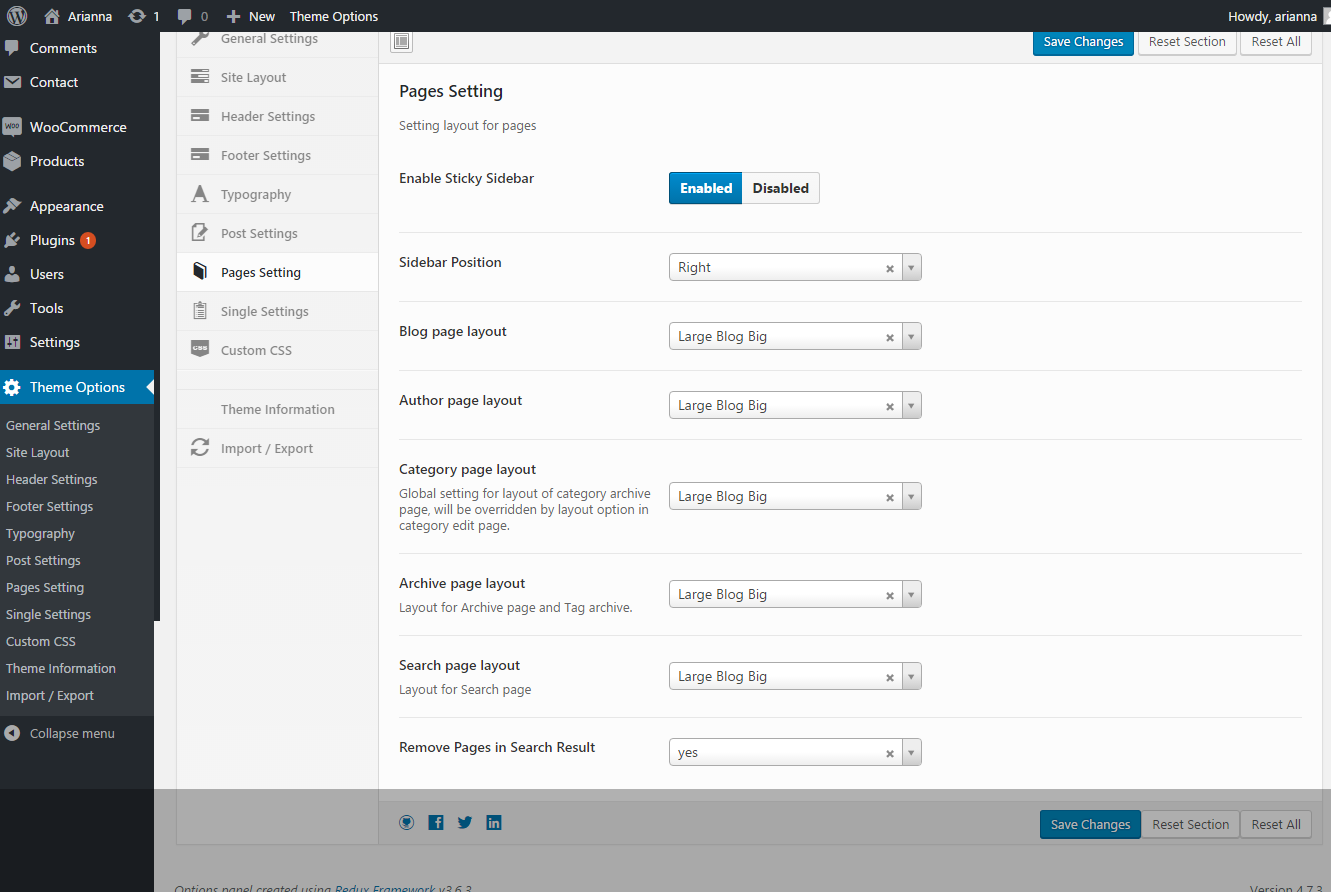Open the Facebook icon in footer
Screen dimensions: 1331x892
[436, 822]
